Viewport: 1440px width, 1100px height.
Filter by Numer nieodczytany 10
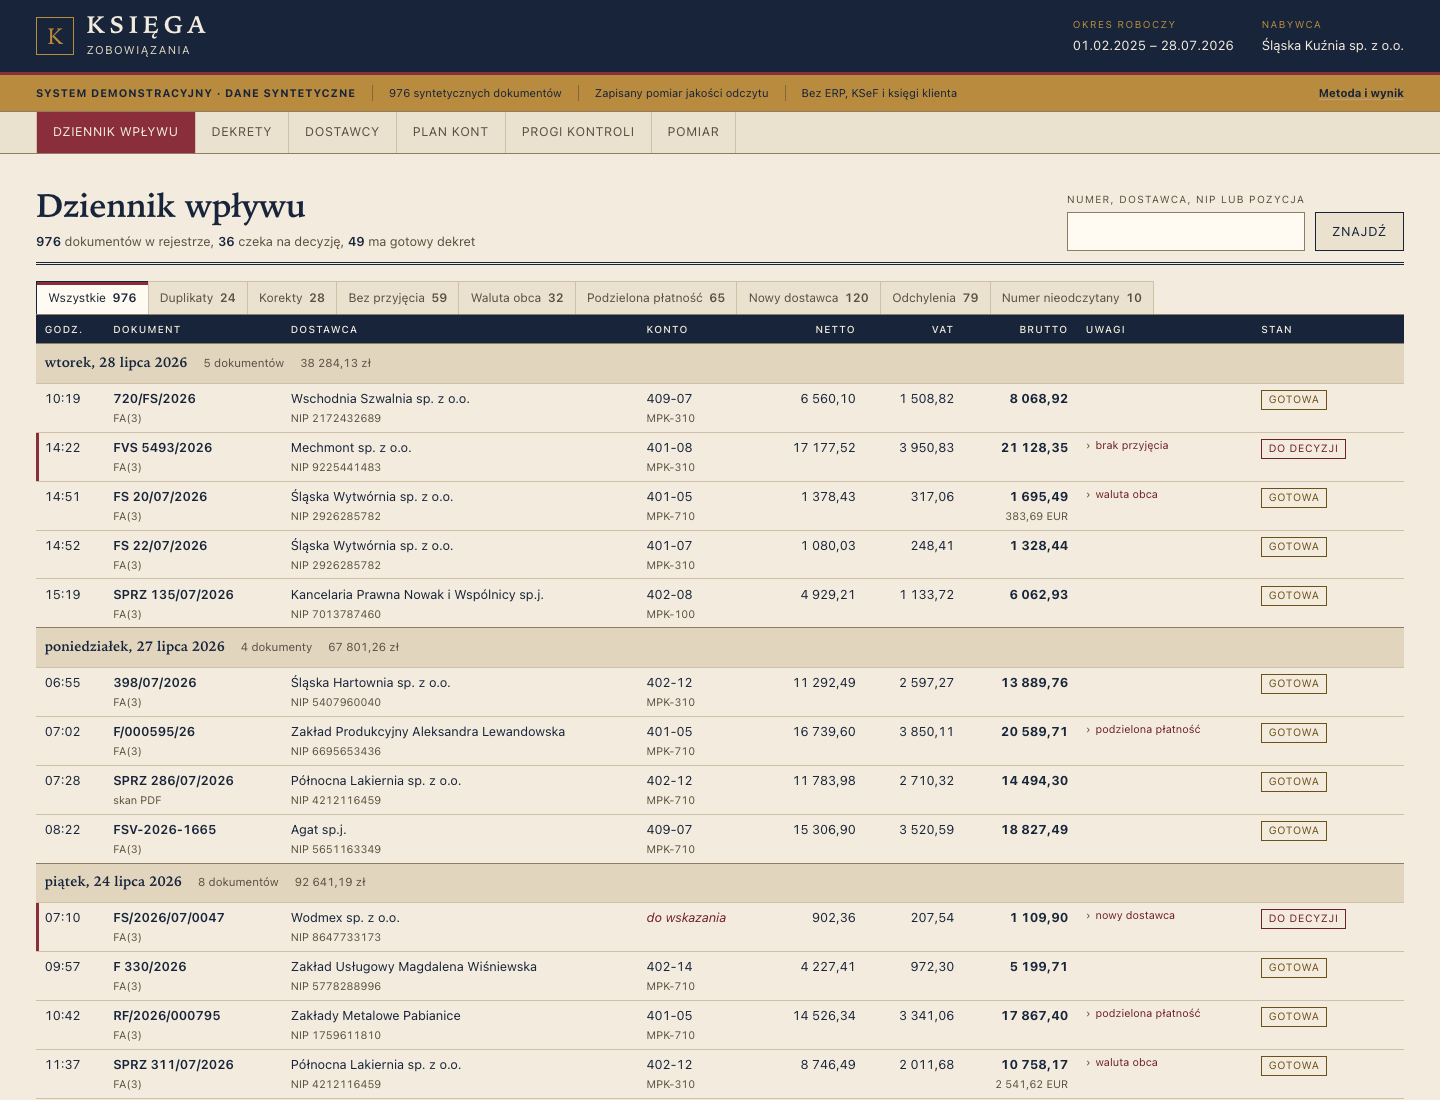[x=1072, y=298]
